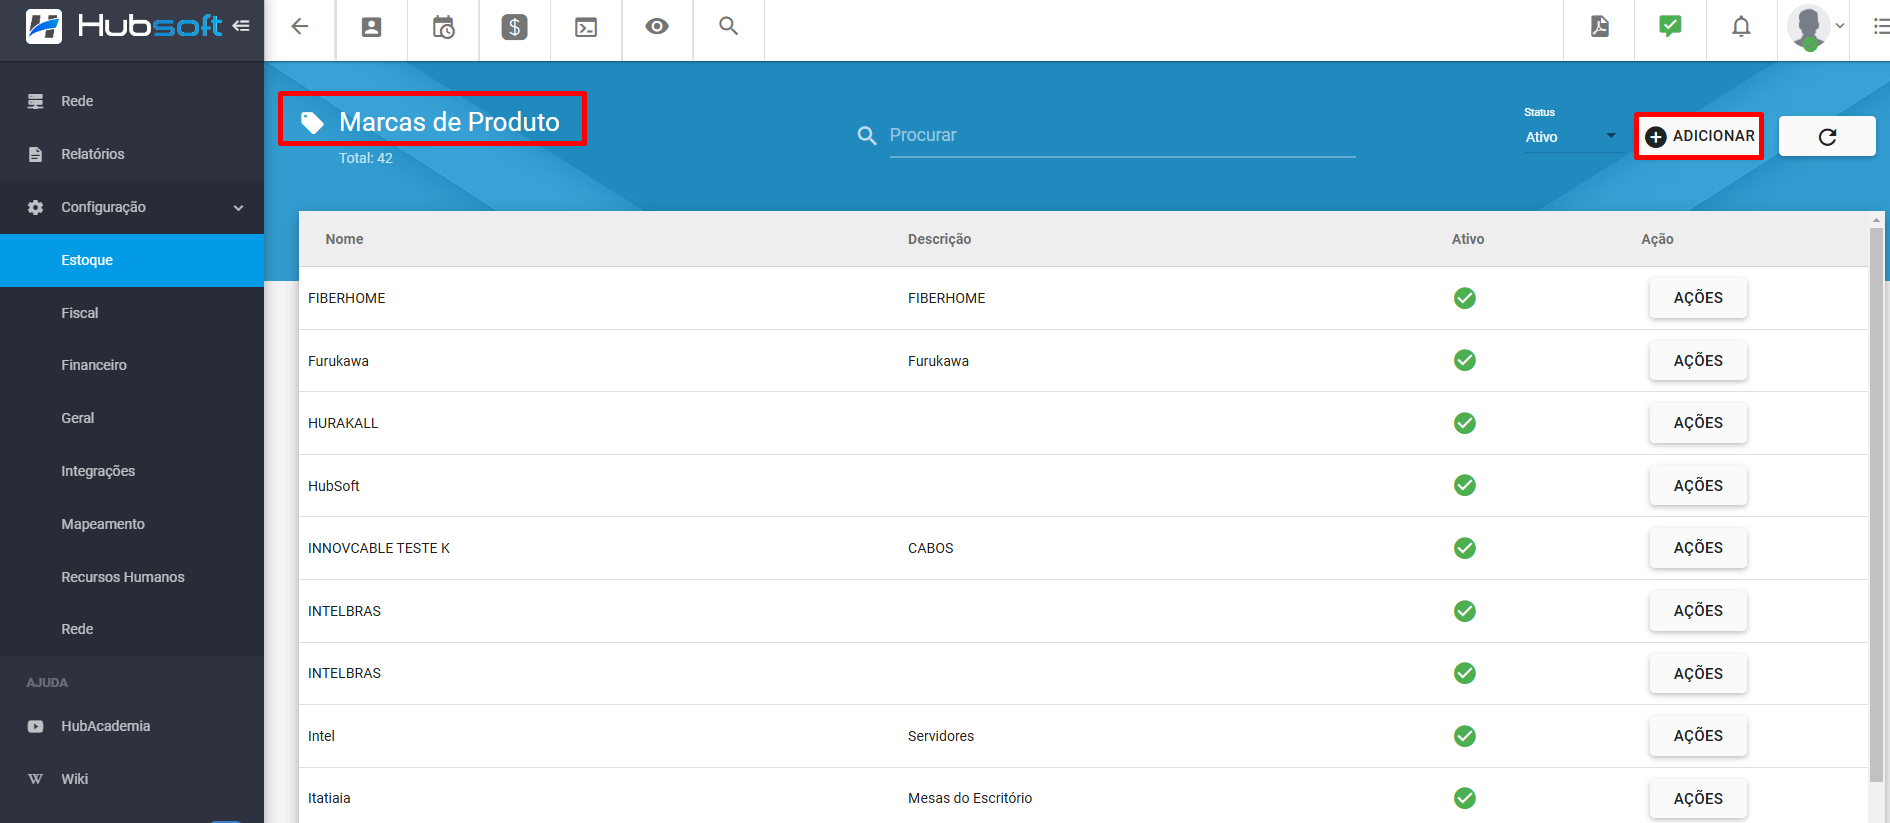Select the Mesas do Escritório description
Image resolution: width=1890 pixels, height=823 pixels.
(x=970, y=798)
